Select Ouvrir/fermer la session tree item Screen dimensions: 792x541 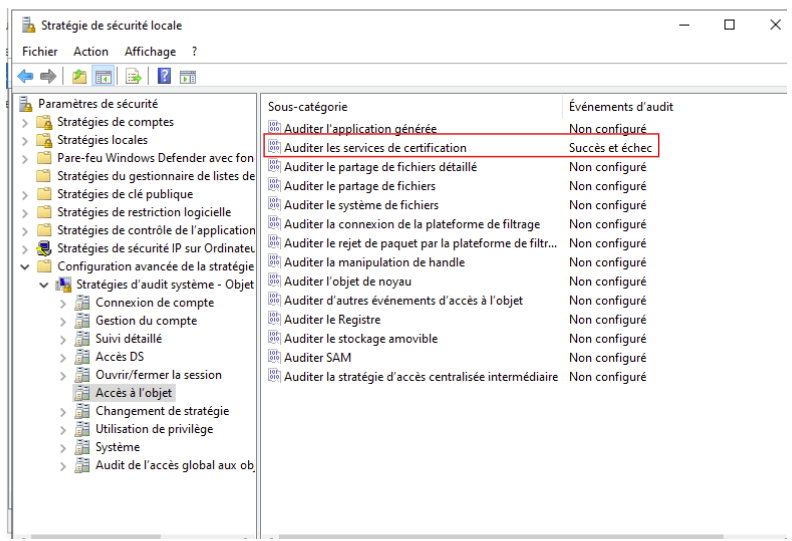click(x=158, y=375)
